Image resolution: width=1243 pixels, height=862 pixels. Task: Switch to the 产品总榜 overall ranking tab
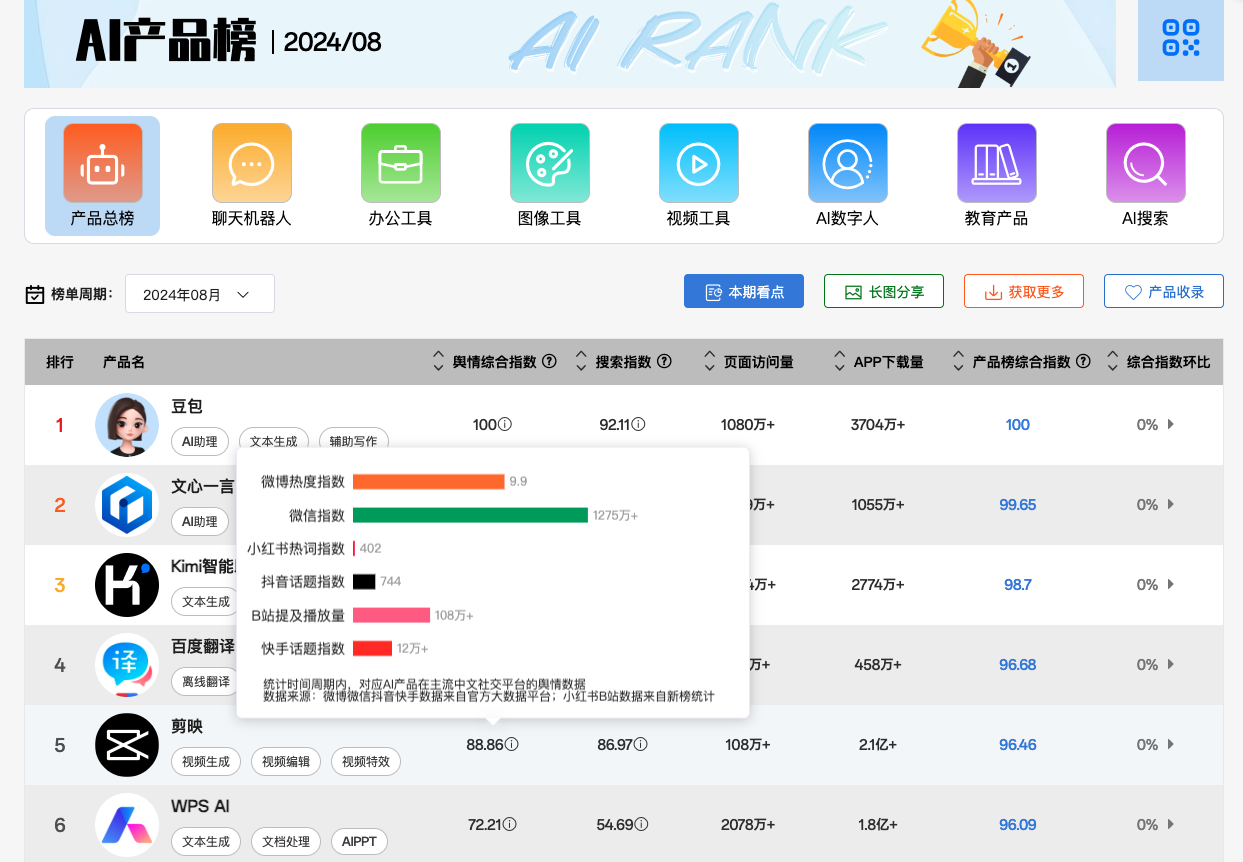(x=102, y=176)
